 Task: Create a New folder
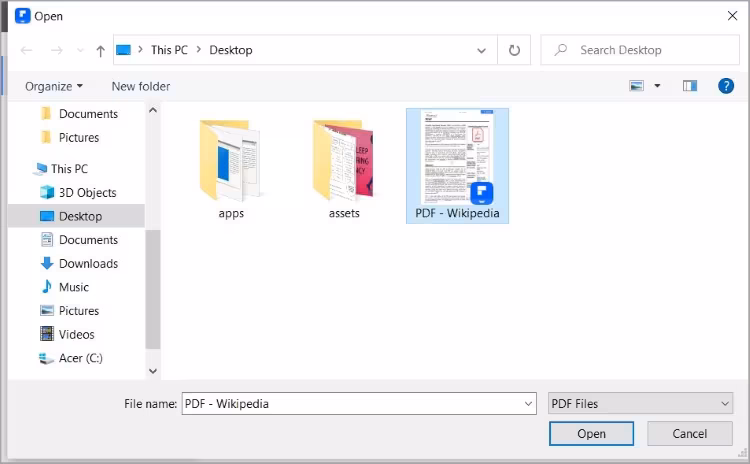tap(141, 86)
